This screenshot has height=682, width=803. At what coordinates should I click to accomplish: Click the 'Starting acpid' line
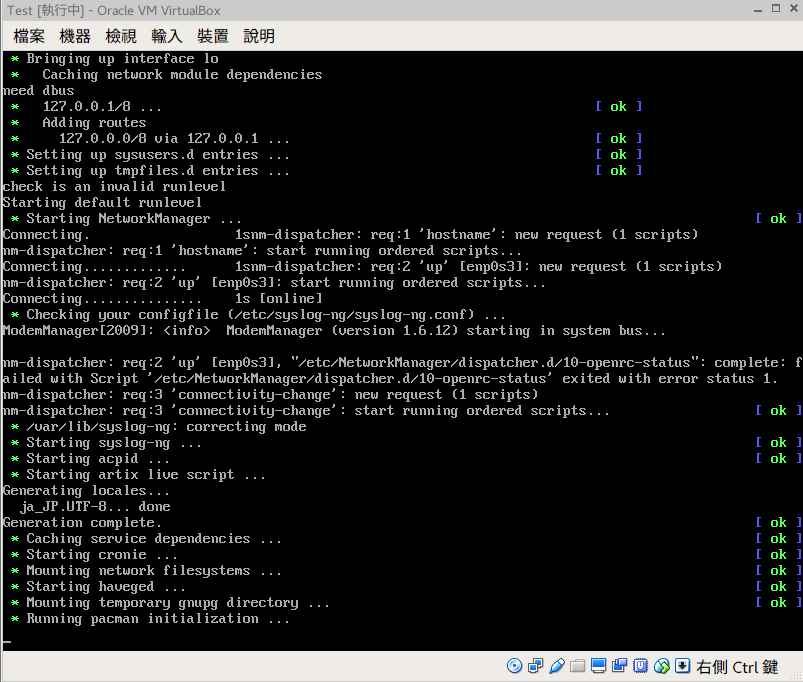click(90, 459)
